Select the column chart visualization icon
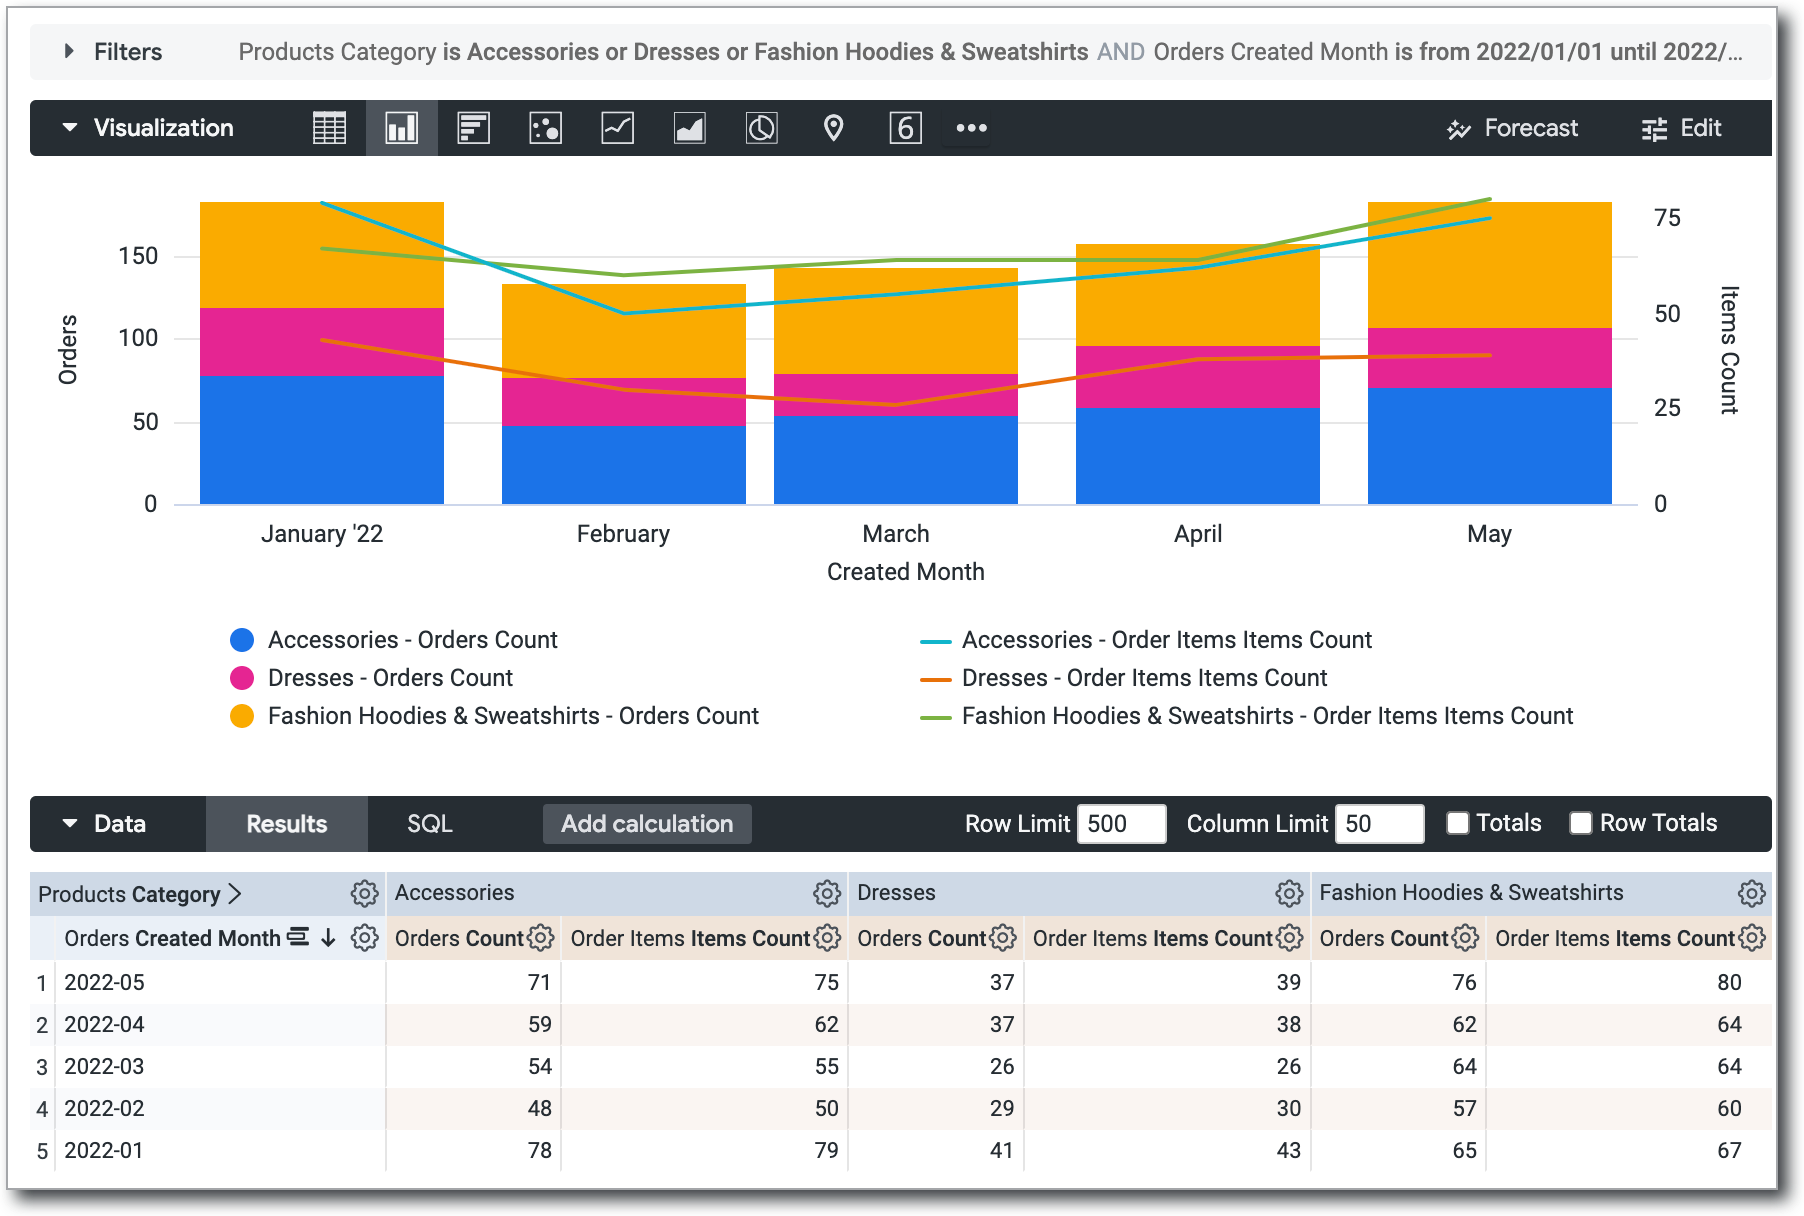This screenshot has height=1216, width=1804. pyautogui.click(x=402, y=128)
